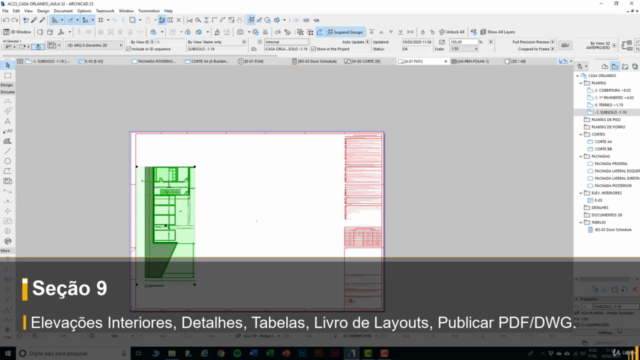
Task: Click the Inject Parameters syringe icon
Action: (42, 20)
